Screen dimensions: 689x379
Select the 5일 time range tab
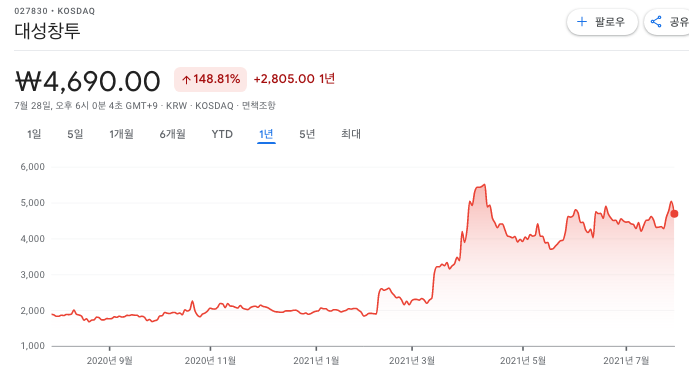[x=75, y=134]
